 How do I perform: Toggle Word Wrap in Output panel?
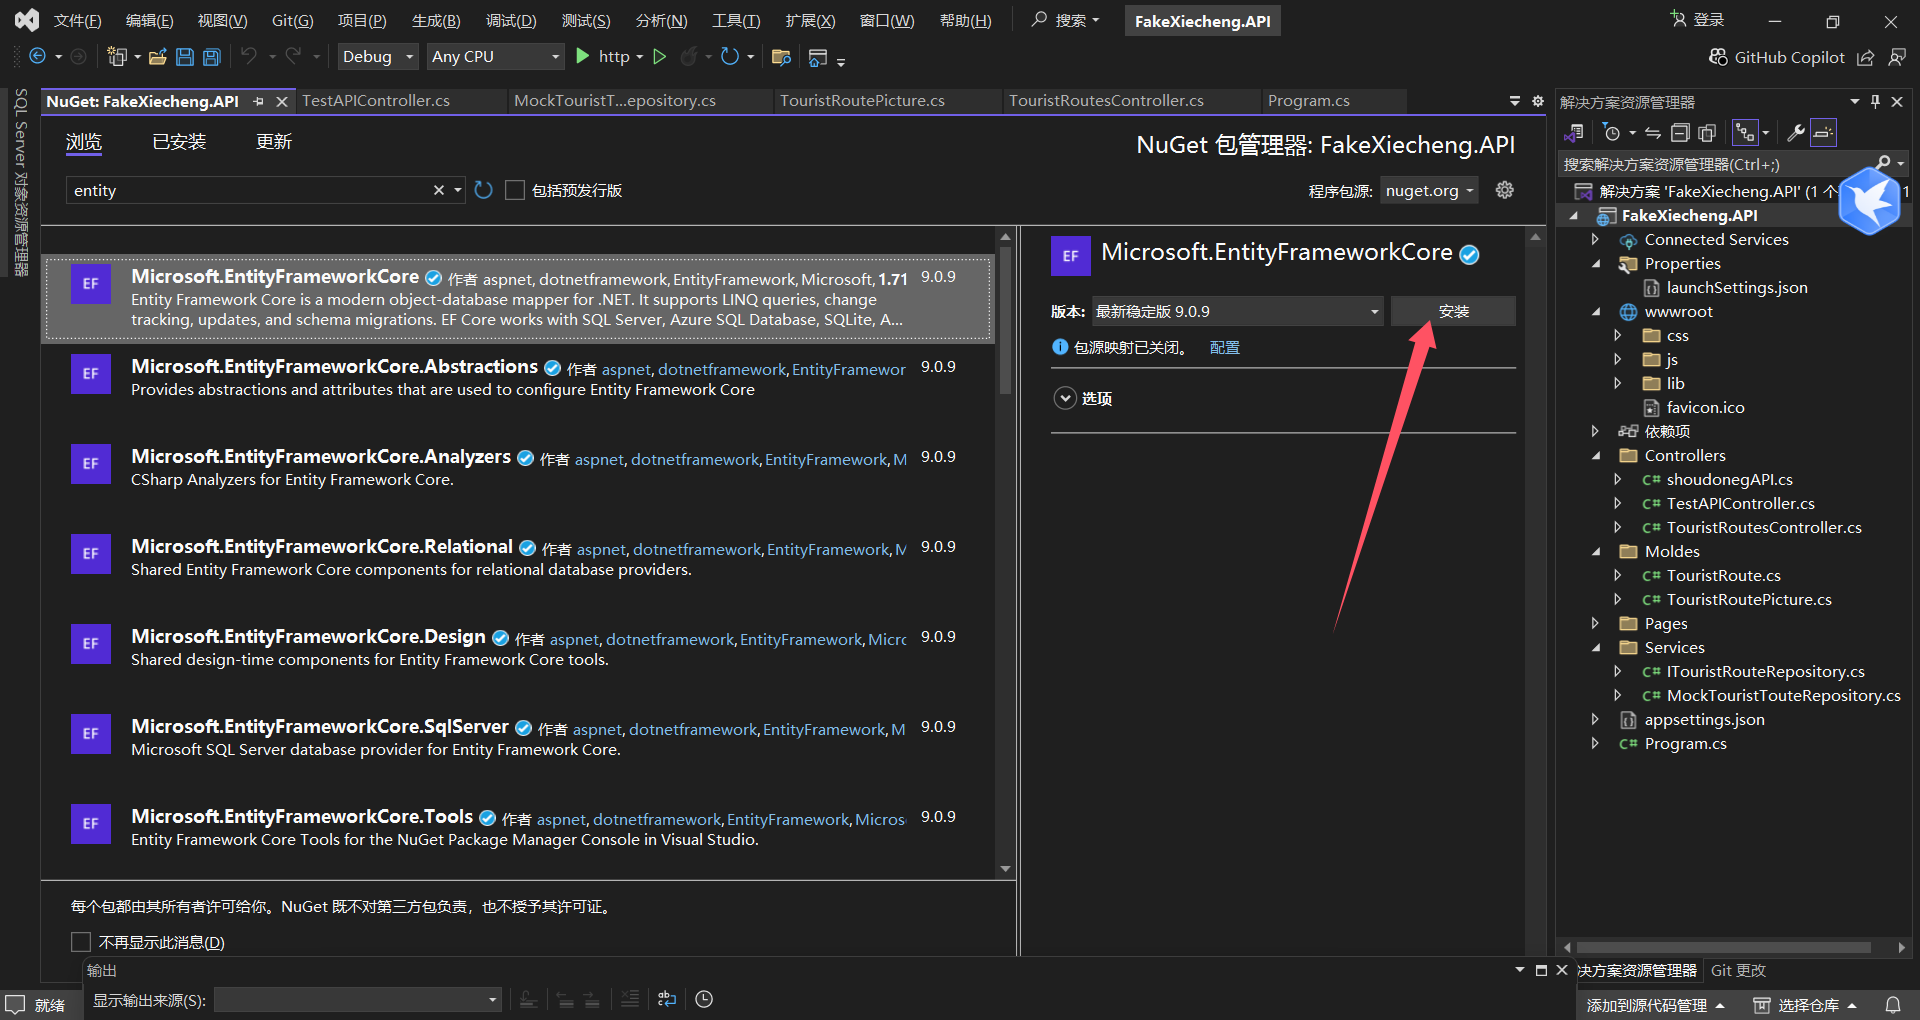667,999
